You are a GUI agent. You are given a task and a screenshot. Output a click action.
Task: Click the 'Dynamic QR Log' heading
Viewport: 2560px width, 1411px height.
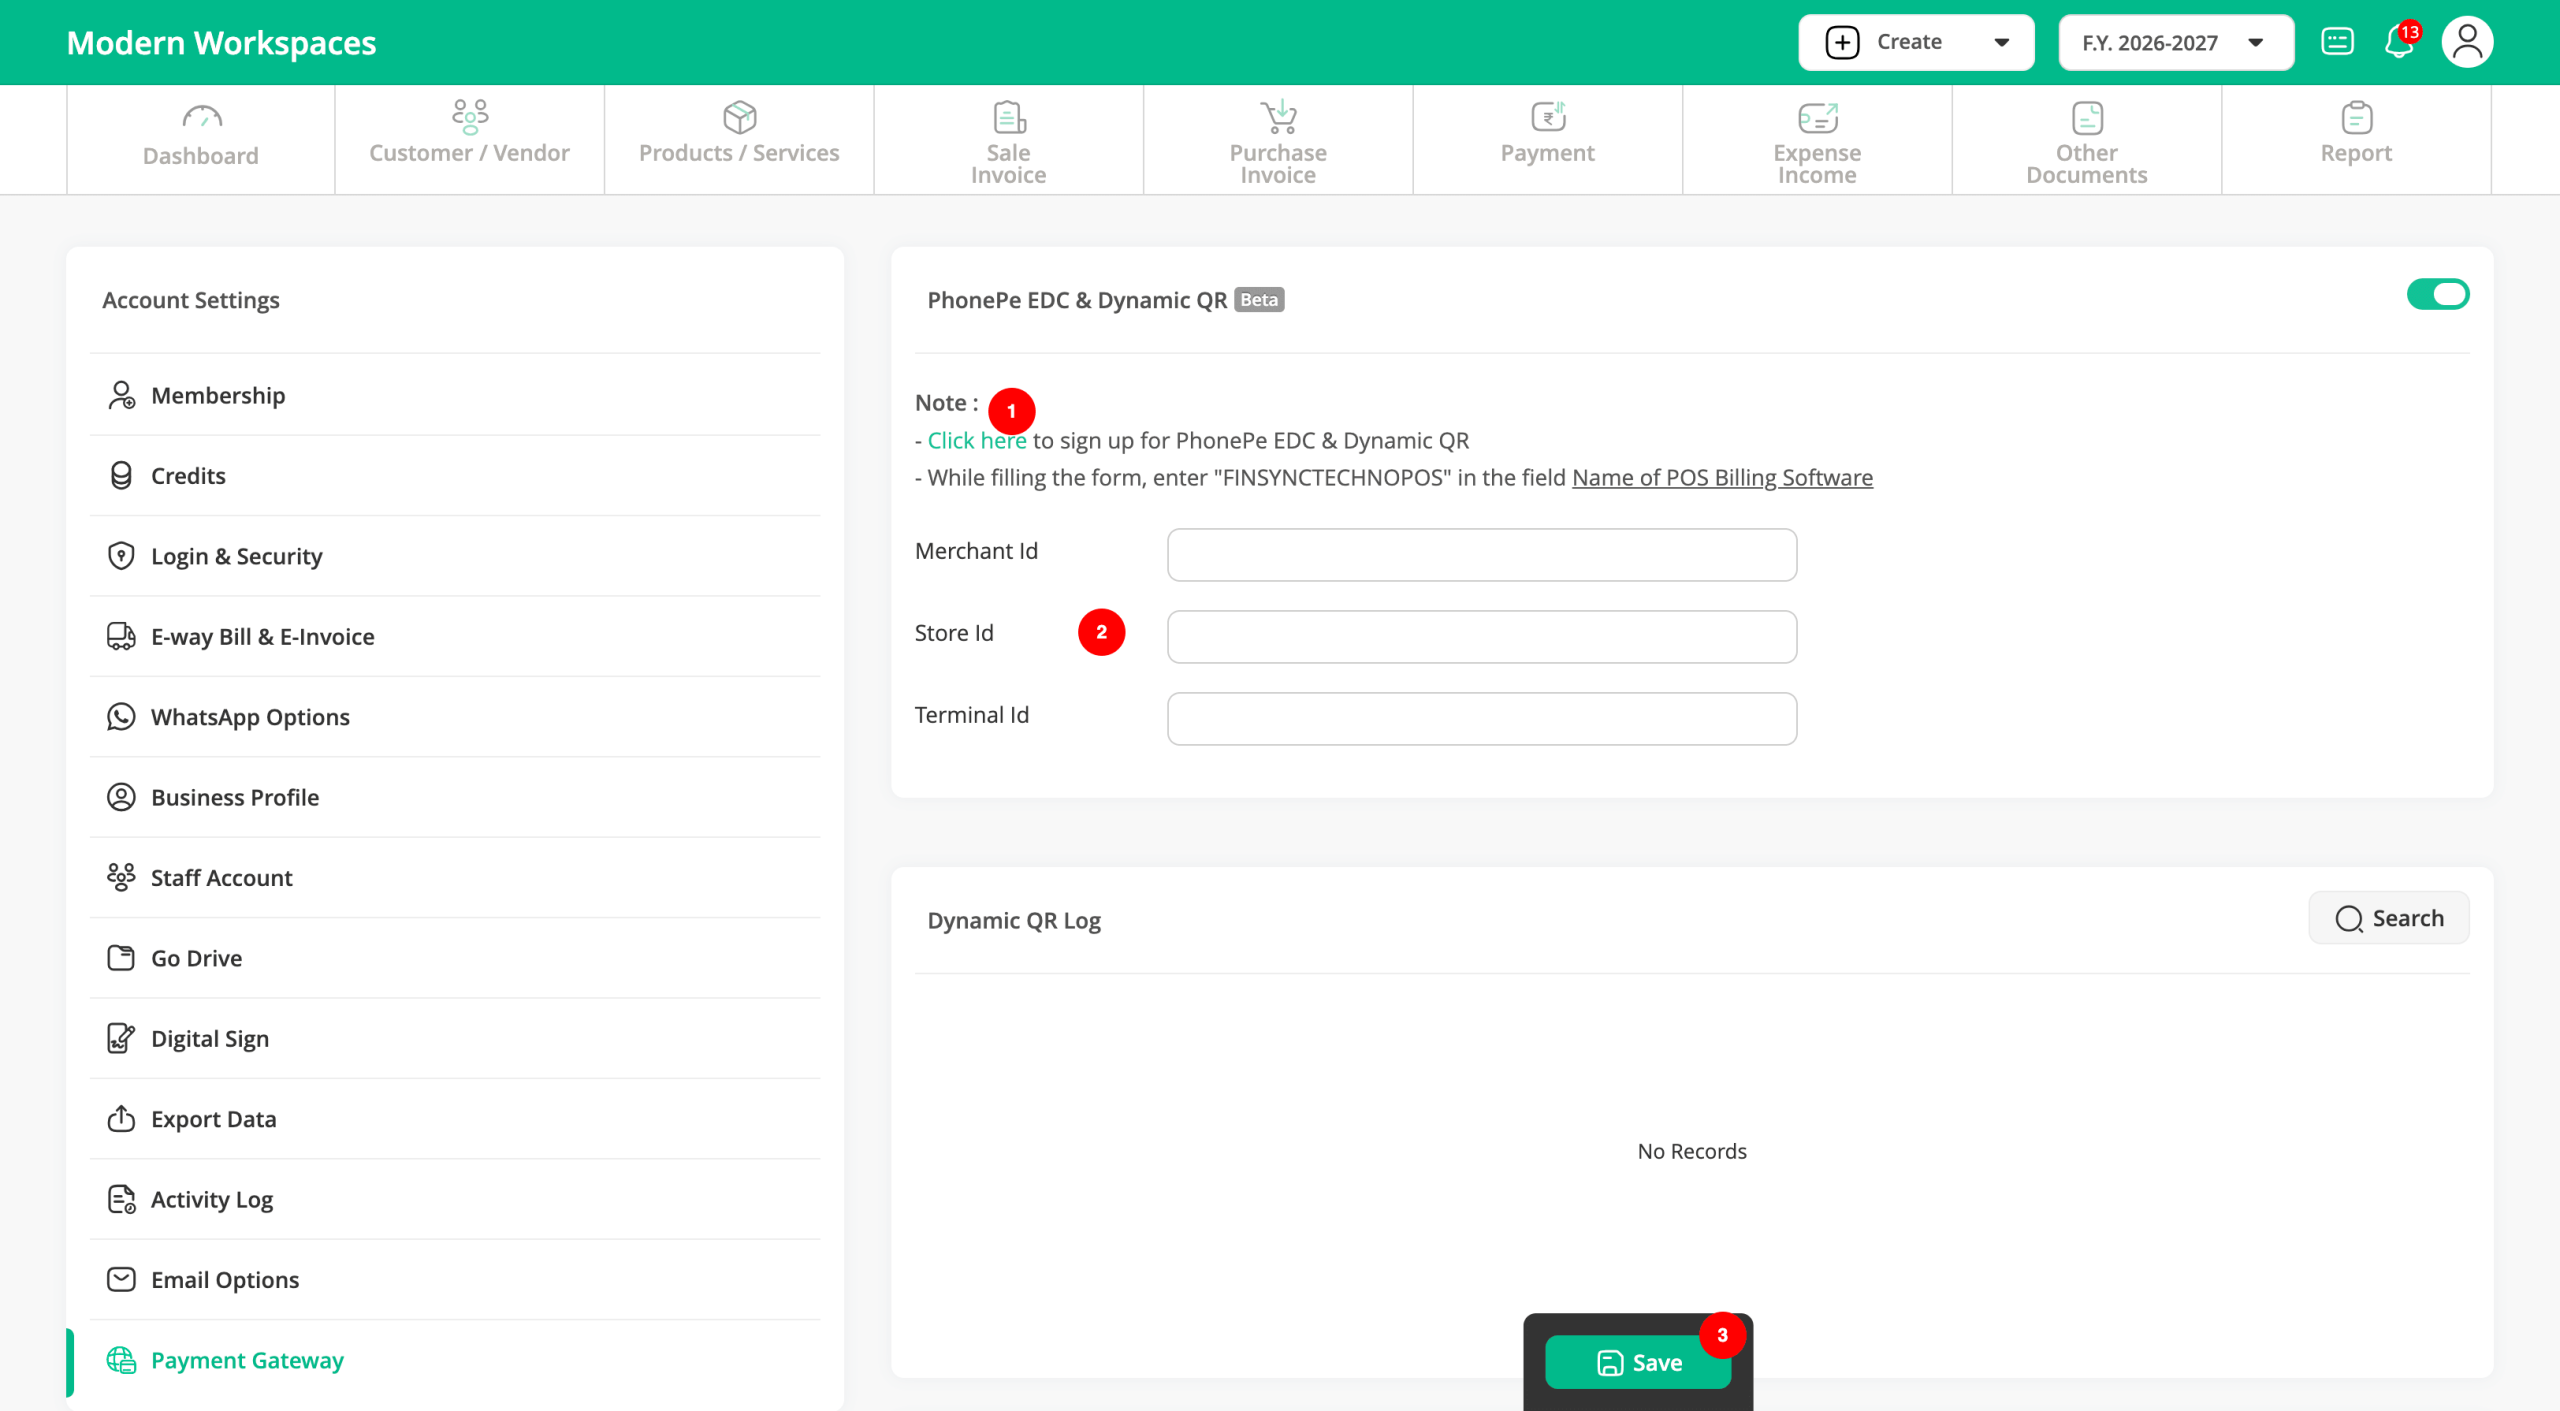point(1014,920)
